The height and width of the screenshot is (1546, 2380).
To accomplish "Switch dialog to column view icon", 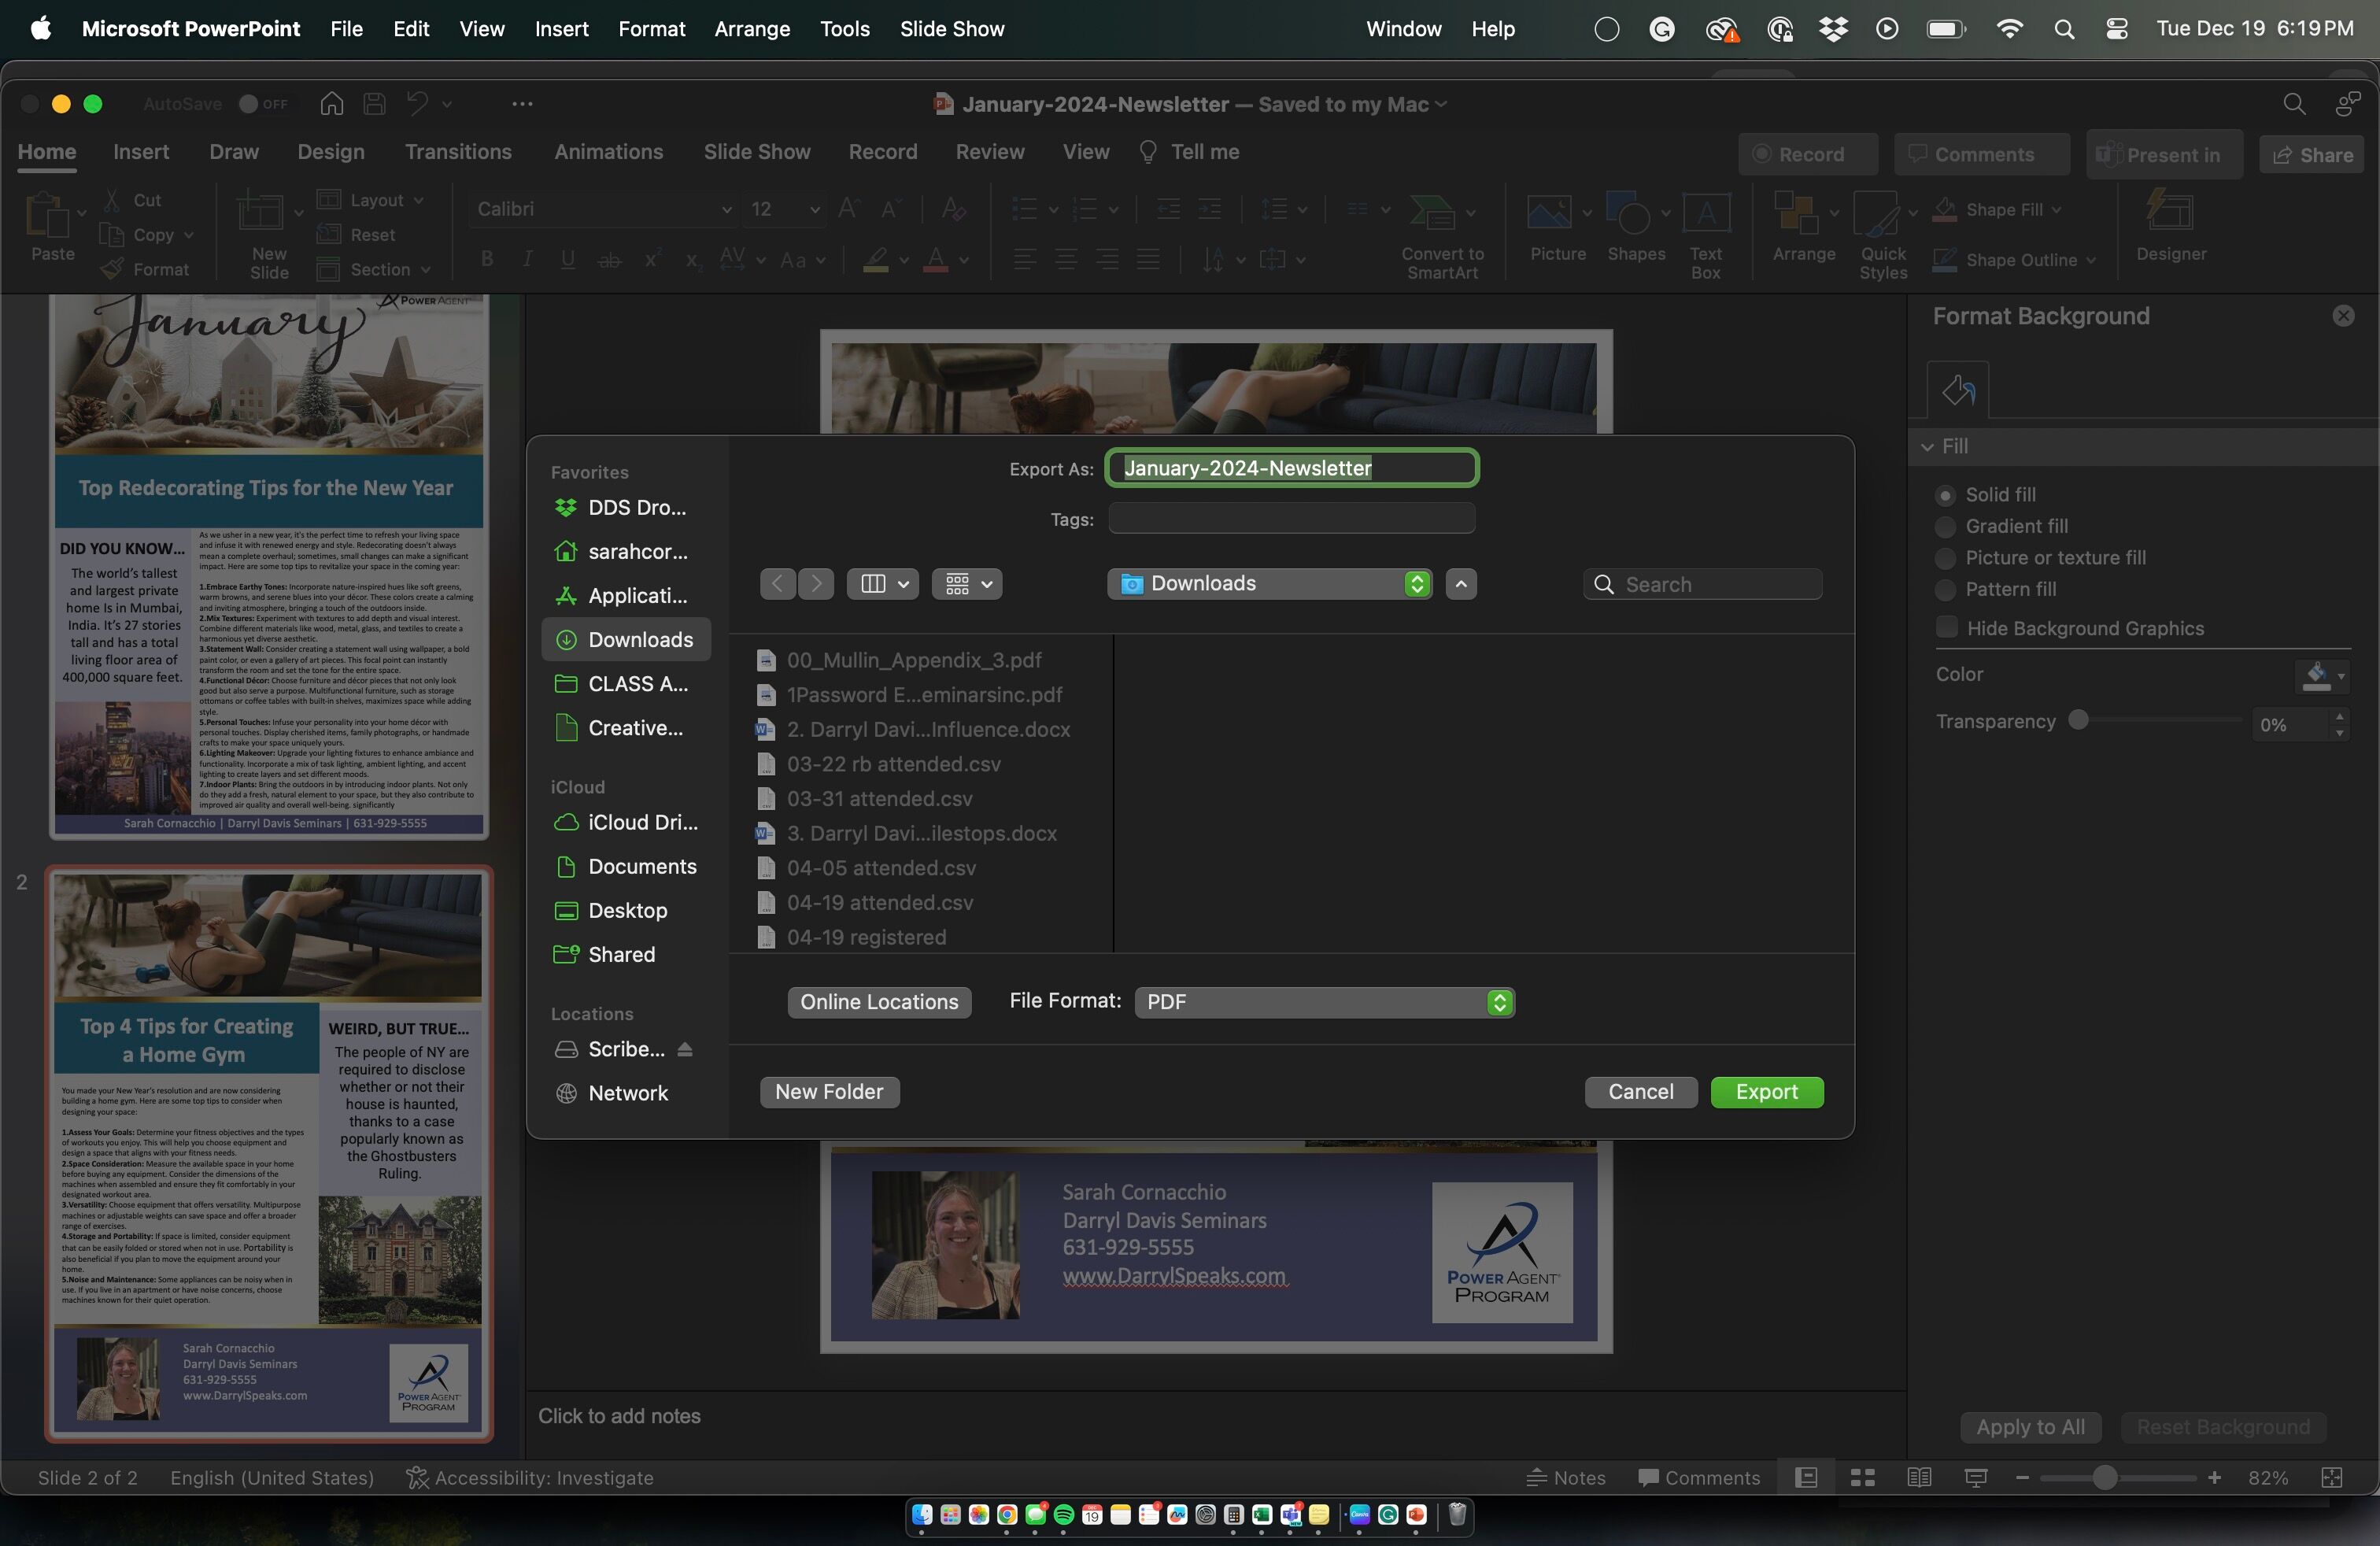I will [873, 584].
